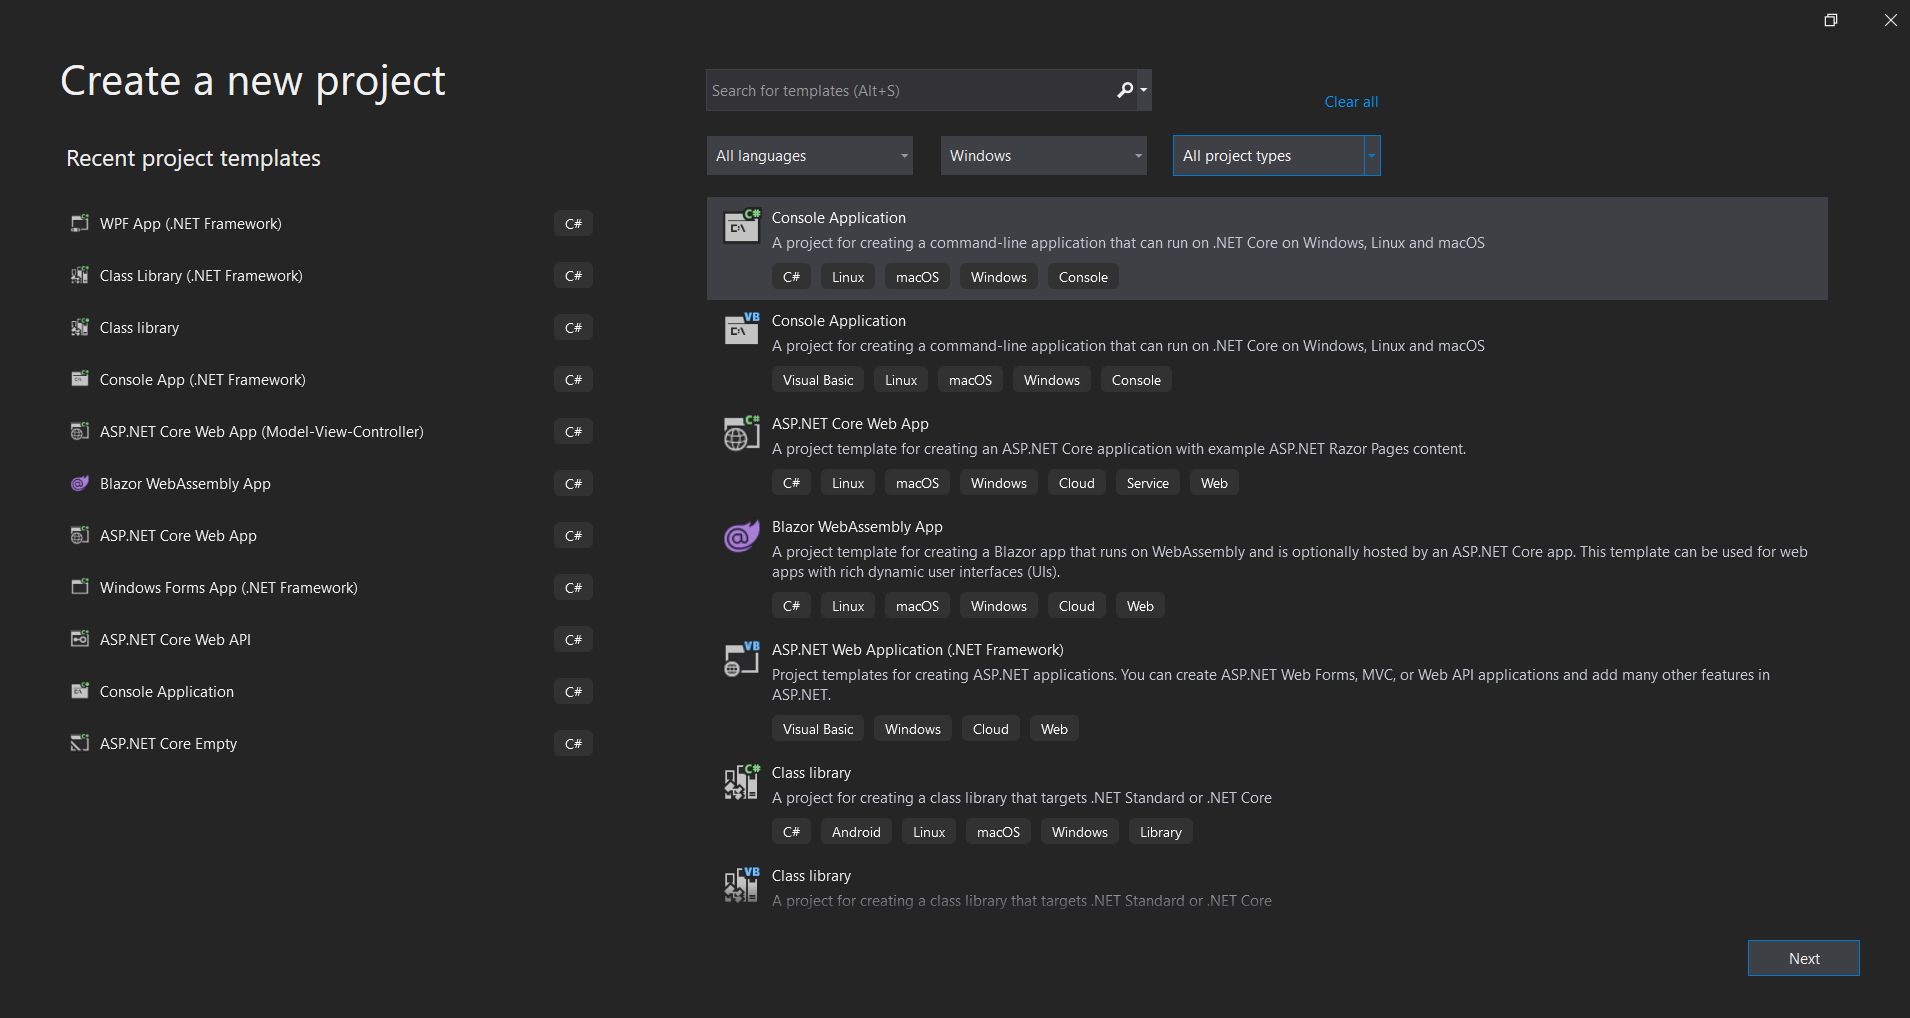Click the recent Blazor WebAssembly App icon

tap(80, 483)
